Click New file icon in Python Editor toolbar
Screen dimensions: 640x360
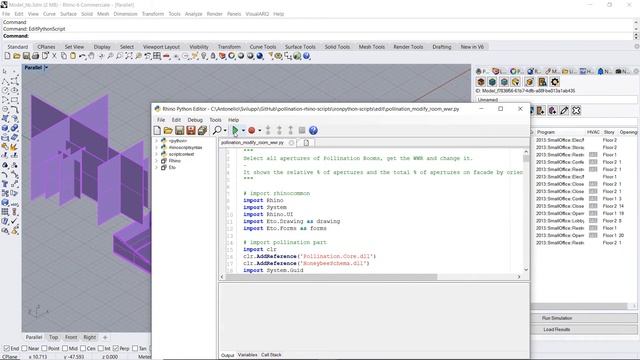tap(157, 130)
